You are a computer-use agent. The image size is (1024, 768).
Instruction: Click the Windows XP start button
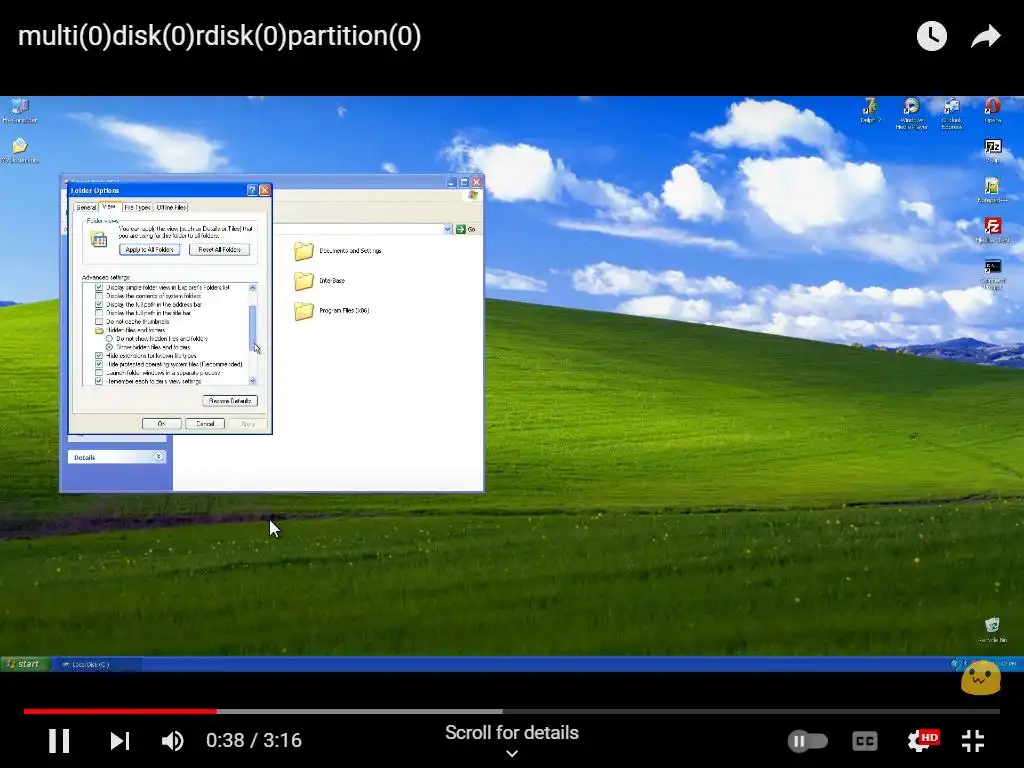click(24, 664)
